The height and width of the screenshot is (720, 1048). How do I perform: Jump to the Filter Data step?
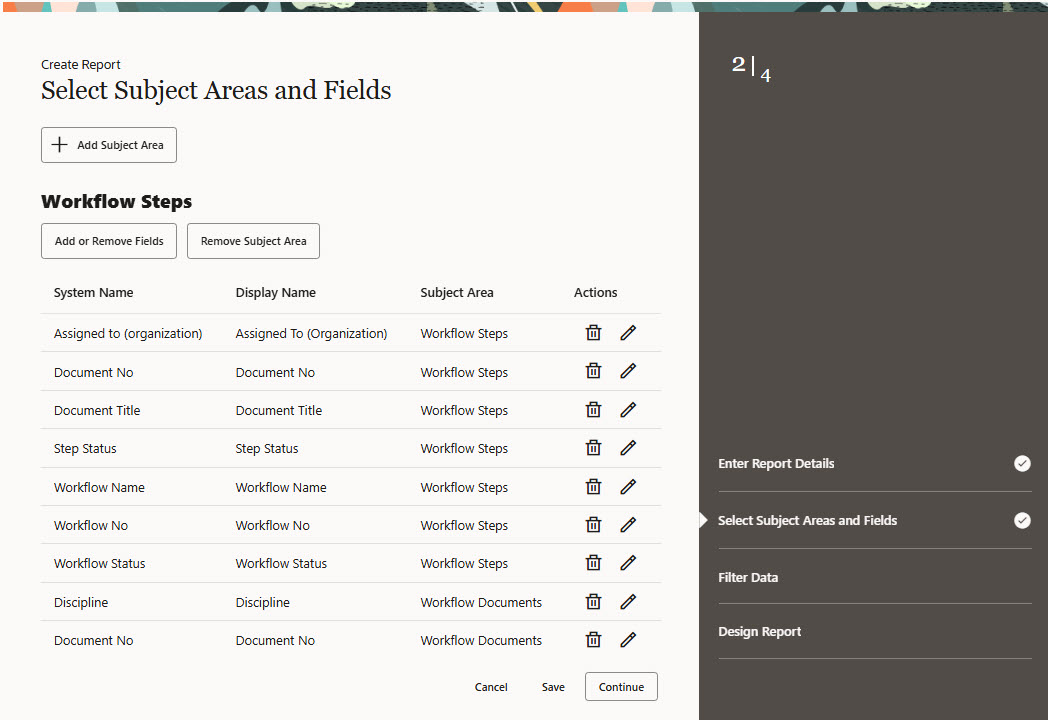coord(748,577)
